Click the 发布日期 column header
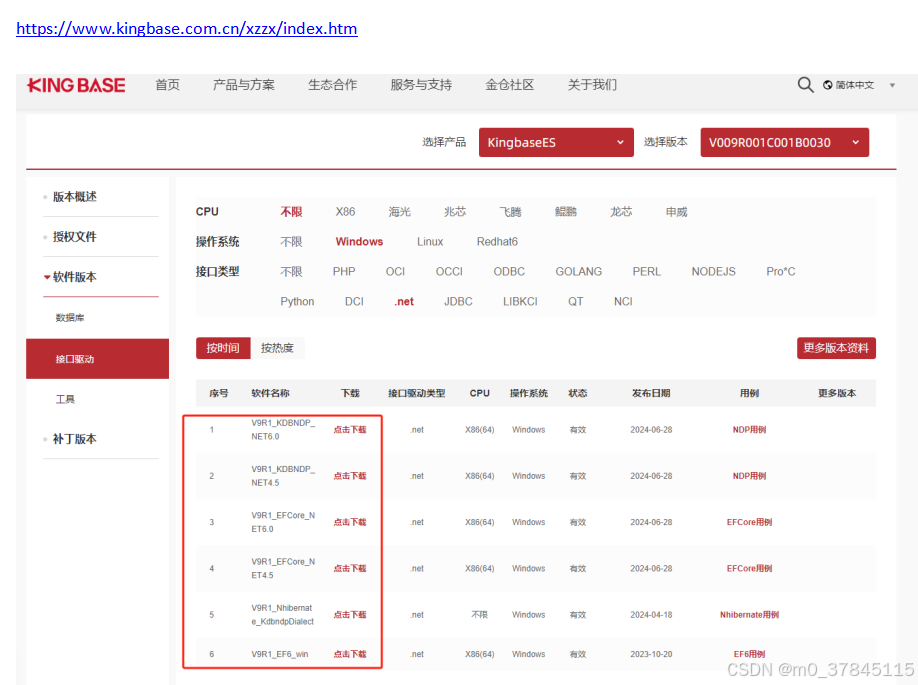 [x=651, y=393]
